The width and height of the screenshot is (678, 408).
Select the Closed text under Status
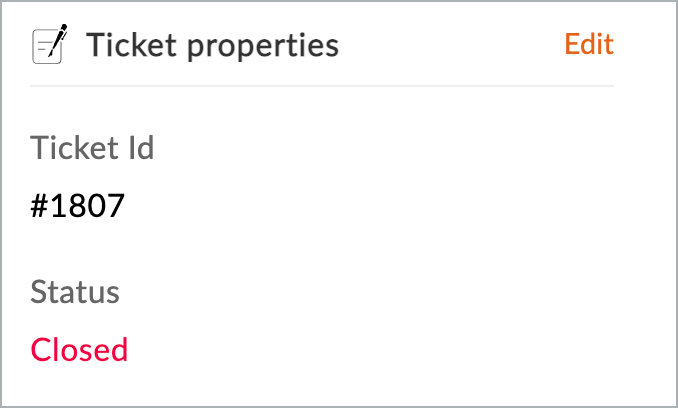[x=79, y=350]
